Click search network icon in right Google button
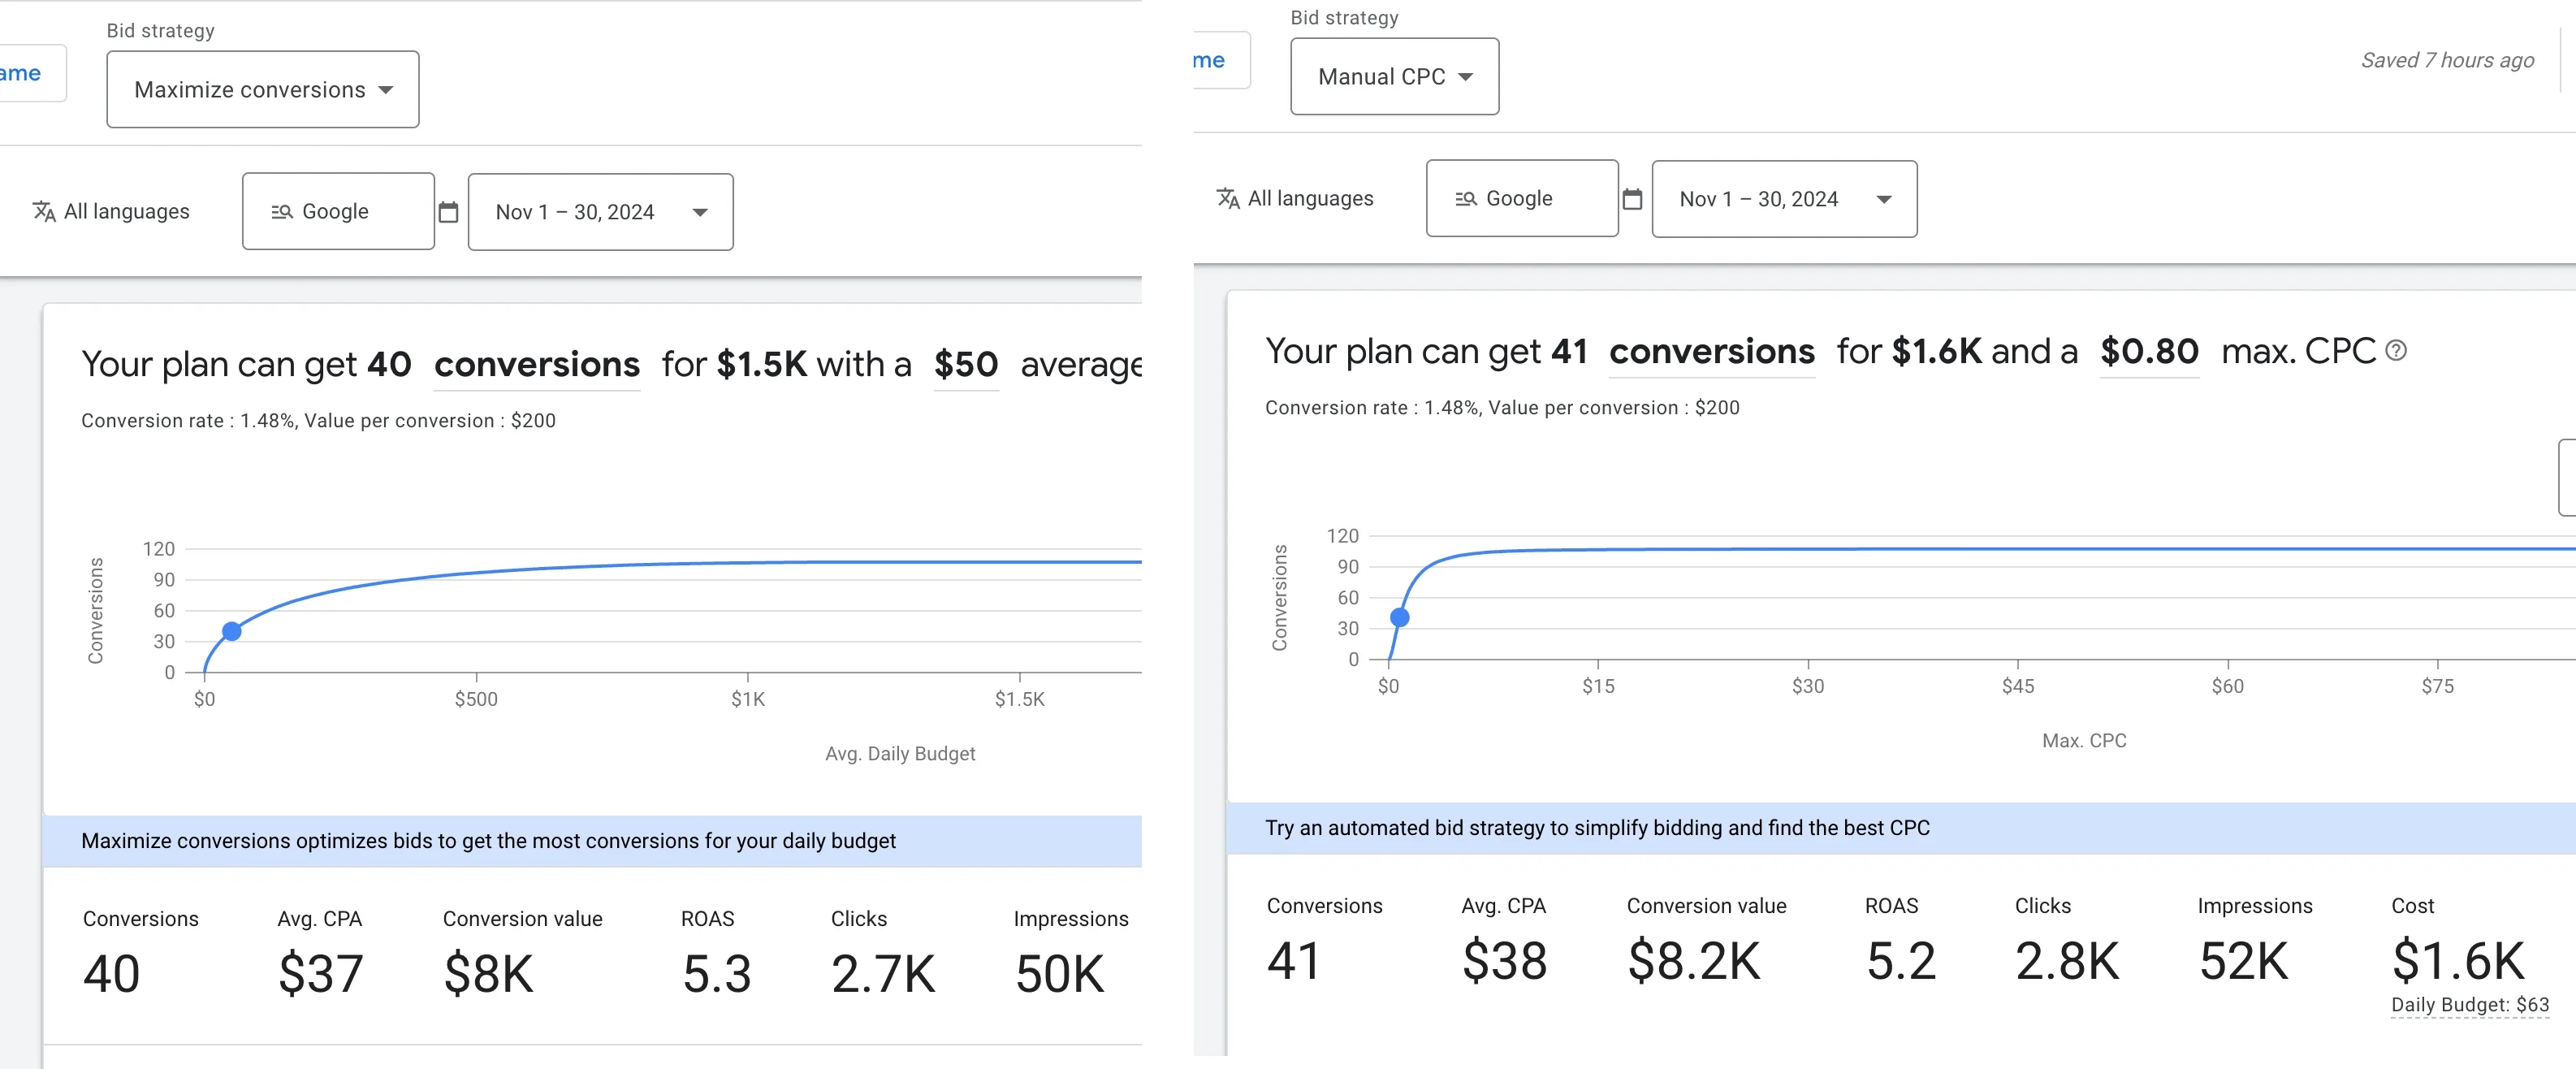Screen dimensions: 2576x1069 1466,198
